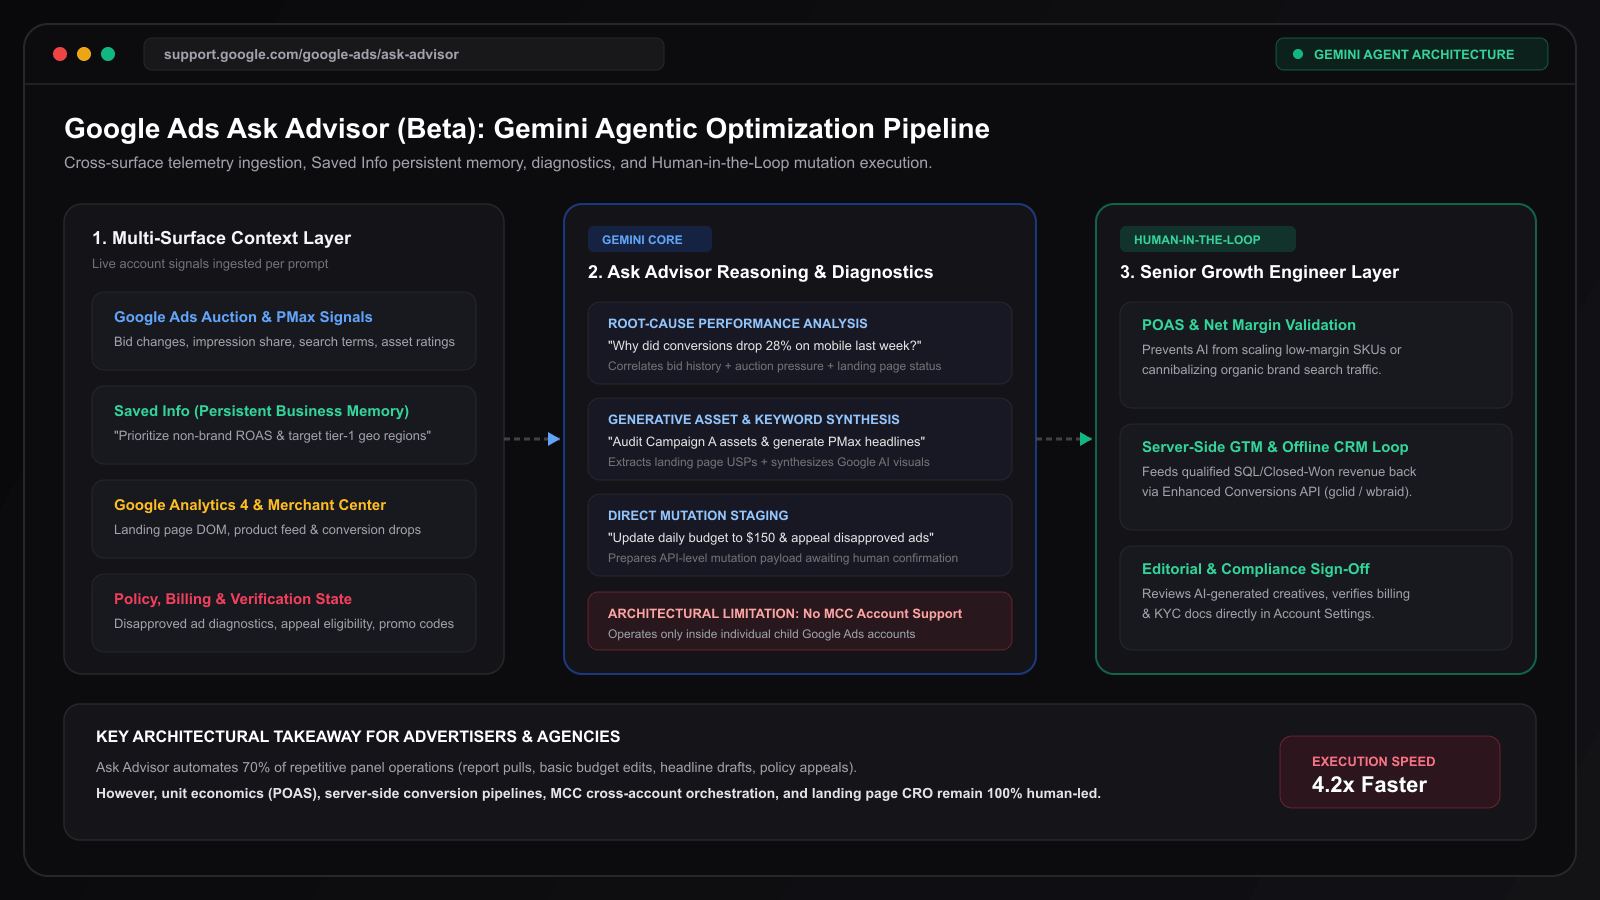Viewport: 1600px width, 900px height.
Task: Select the Google Analytics 4 & Merchant Center card
Action: point(284,519)
